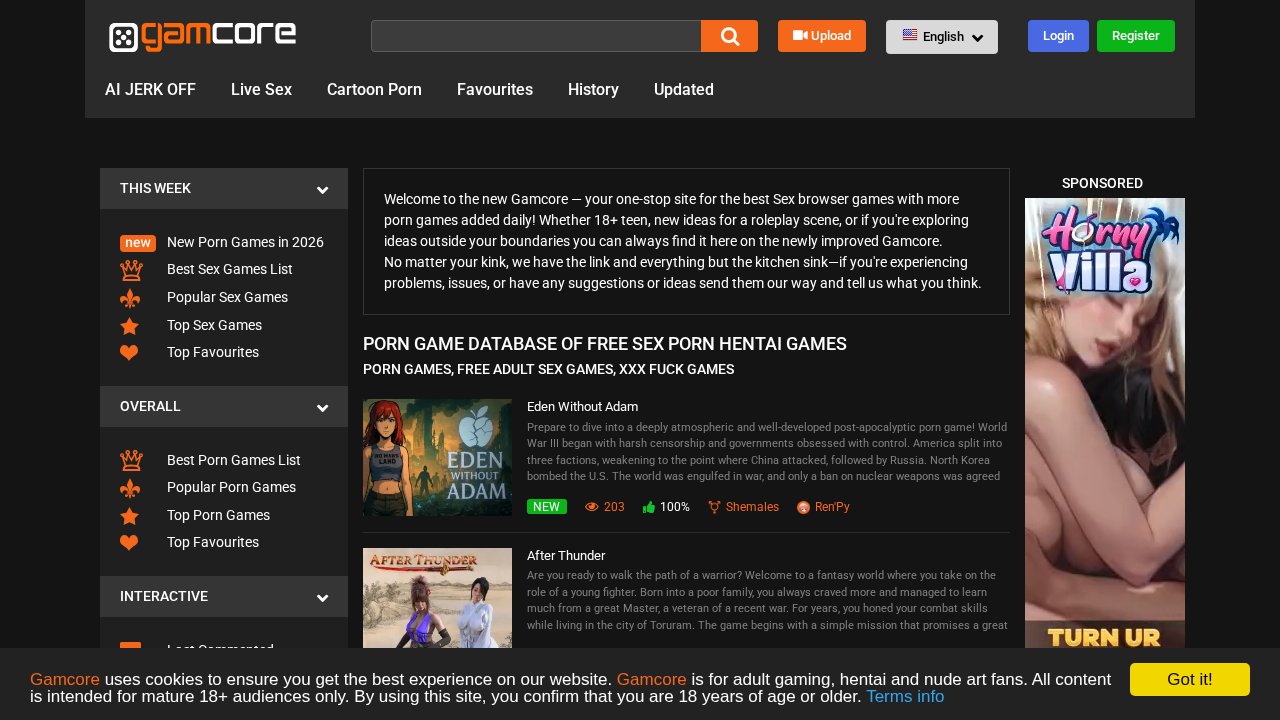Open Popular Sex Games link
This screenshot has height=720, width=1280.
click(227, 297)
